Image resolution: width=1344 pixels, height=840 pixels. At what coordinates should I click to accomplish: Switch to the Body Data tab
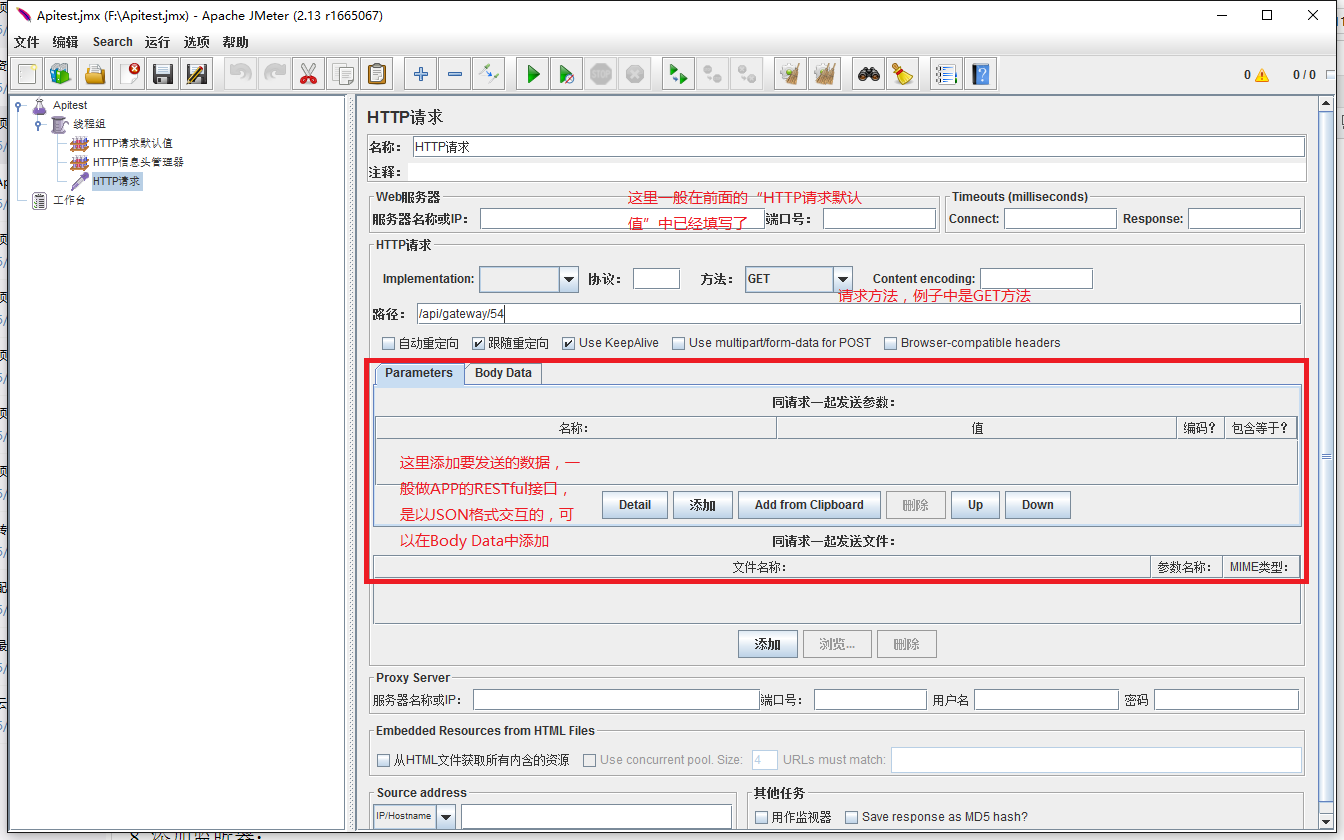pos(503,373)
